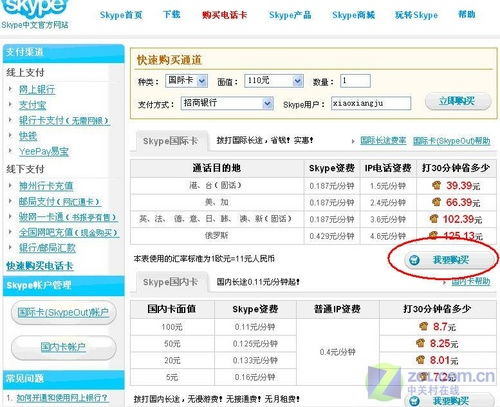Open the 玩转Skype menu item

point(416,15)
